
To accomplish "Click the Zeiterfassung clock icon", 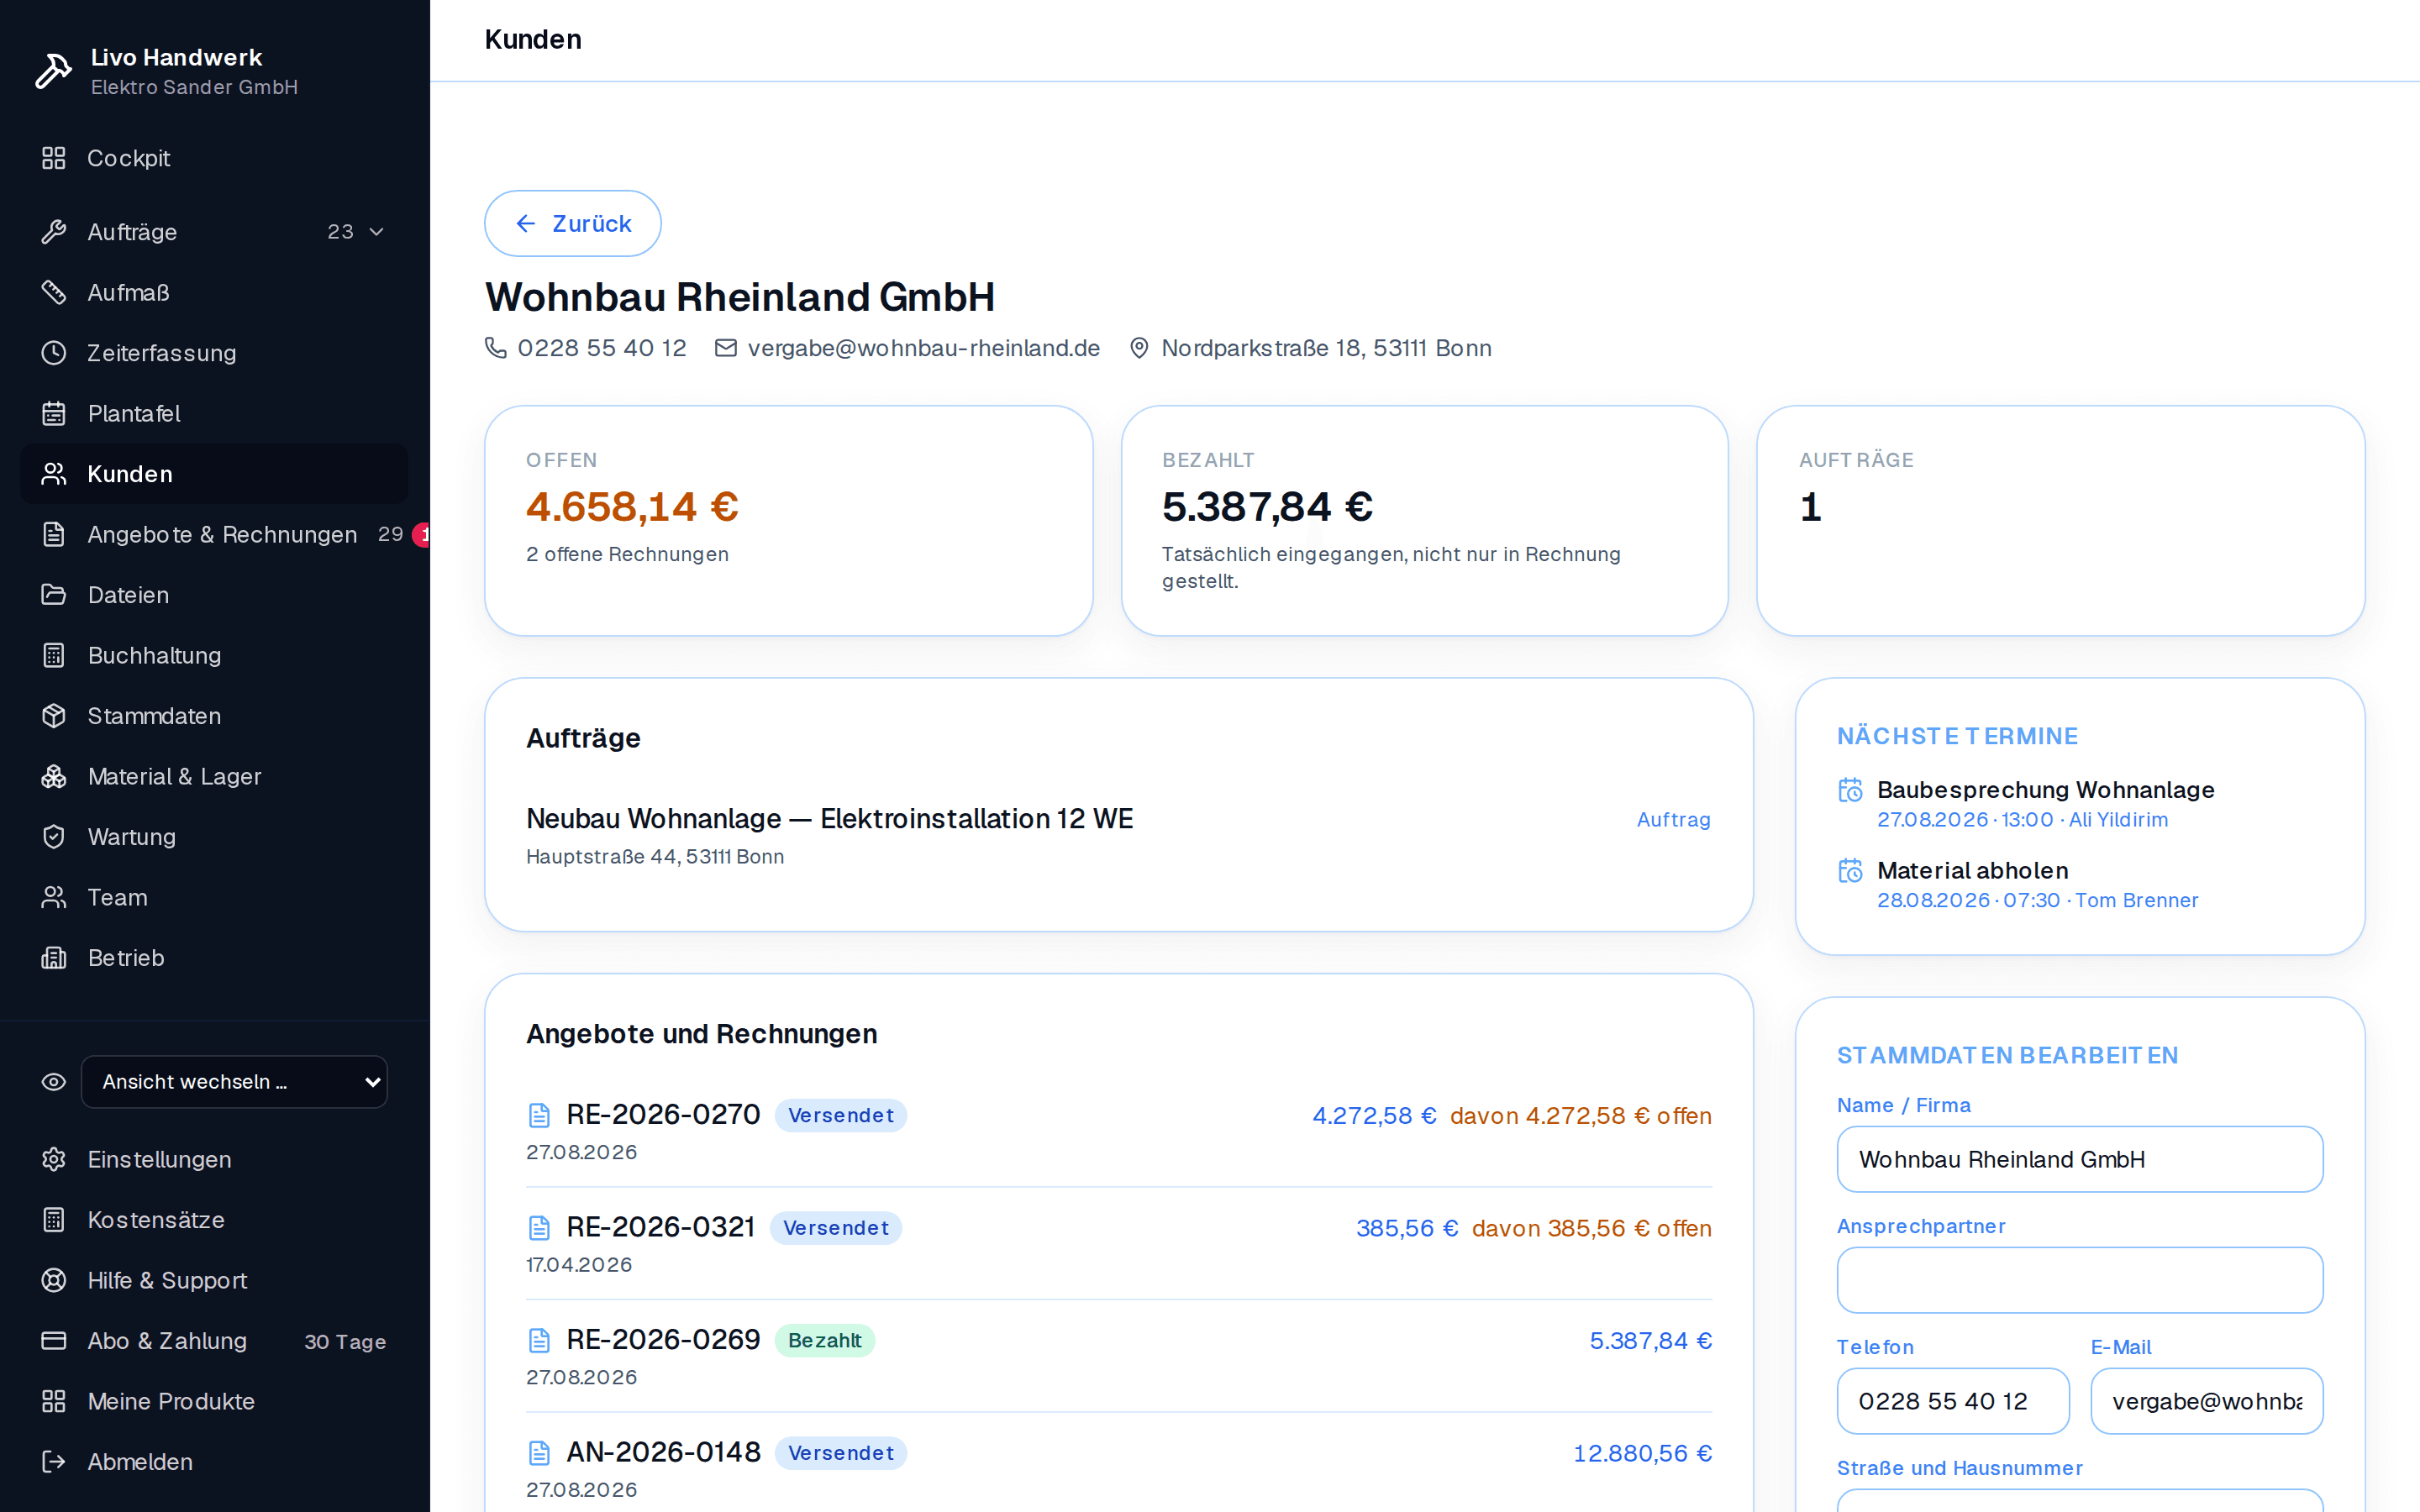I will coord(54,353).
